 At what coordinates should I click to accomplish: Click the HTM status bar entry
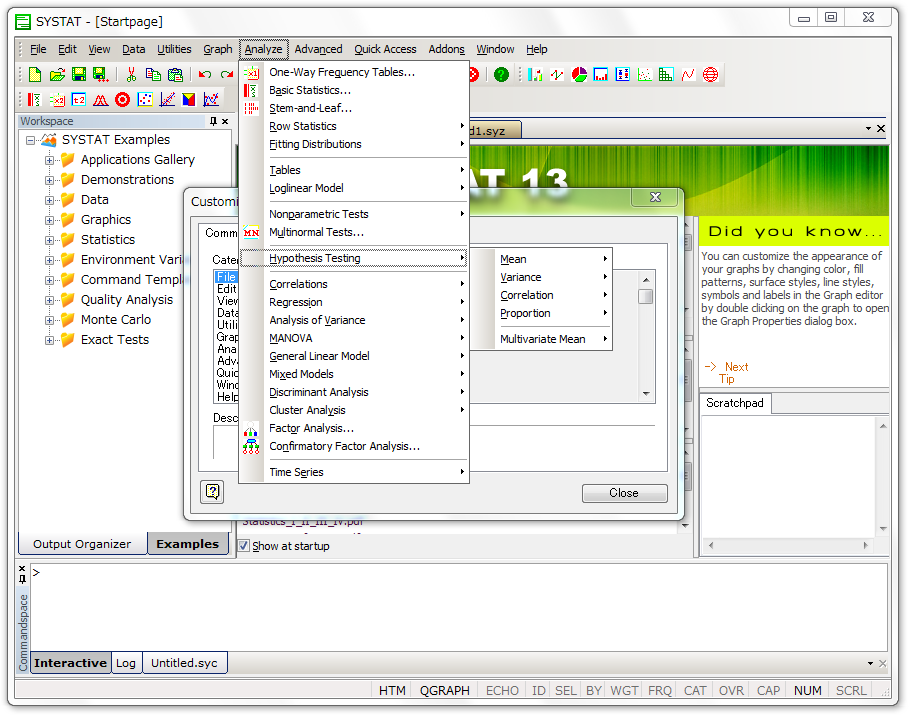coord(392,691)
